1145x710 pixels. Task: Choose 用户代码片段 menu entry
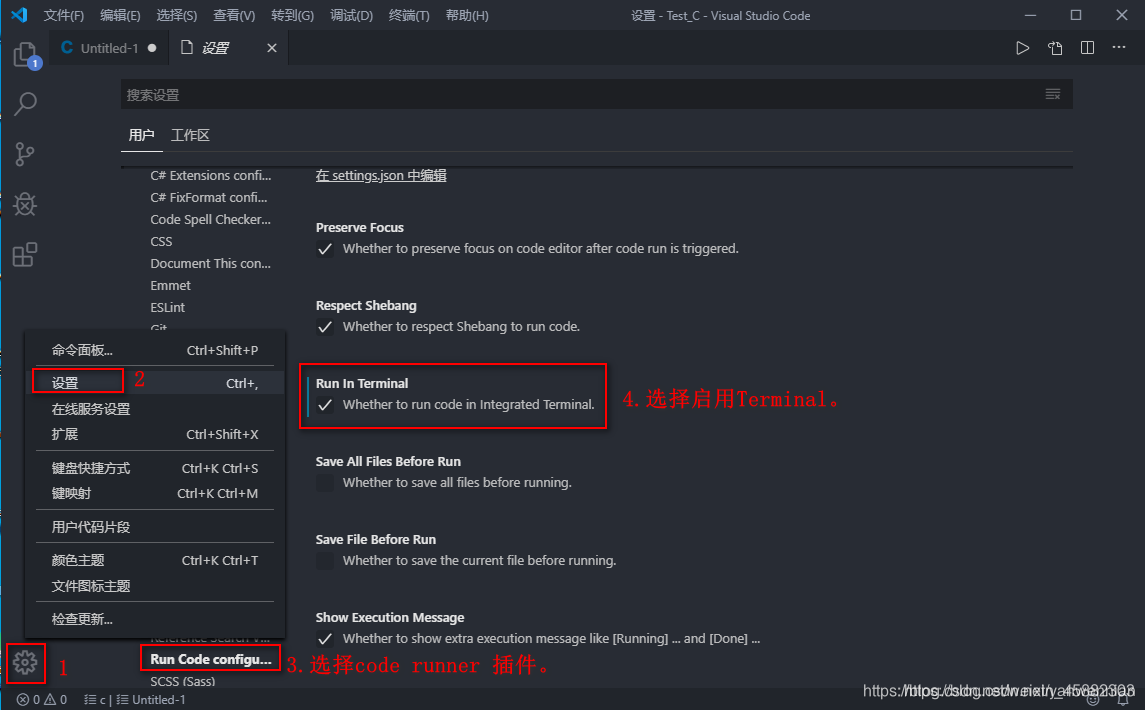pyautogui.click(x=155, y=527)
